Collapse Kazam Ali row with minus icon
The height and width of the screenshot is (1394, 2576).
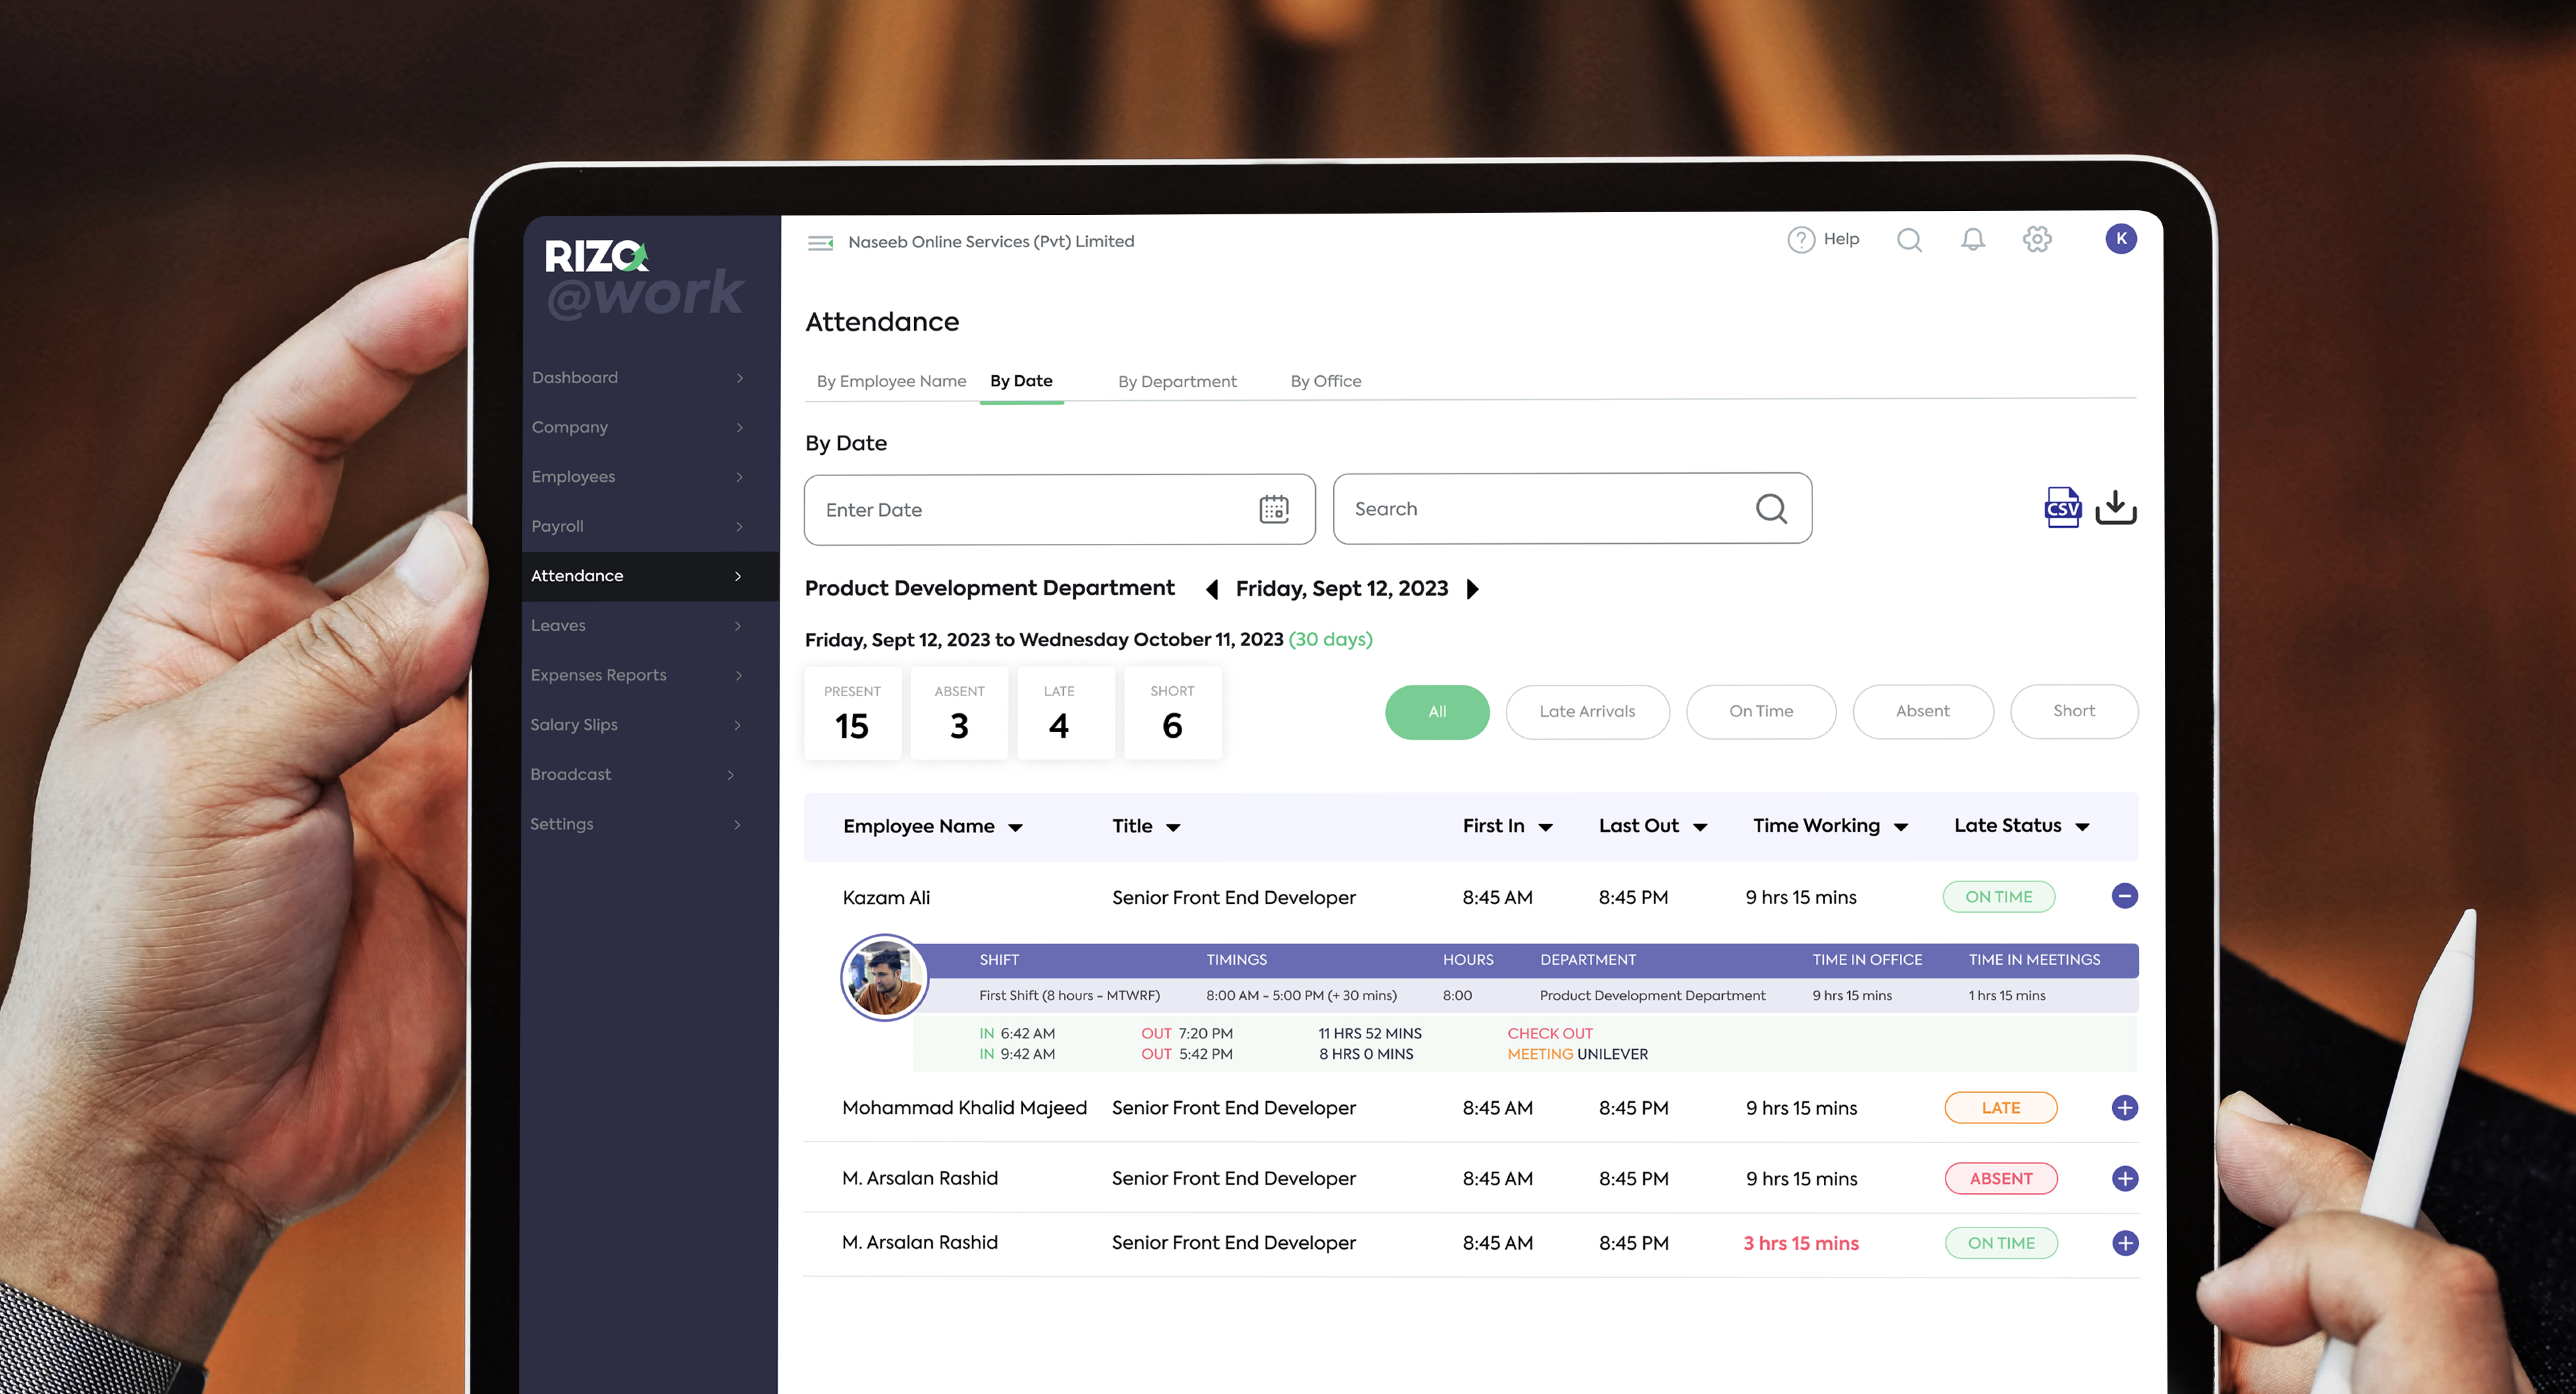click(2124, 896)
